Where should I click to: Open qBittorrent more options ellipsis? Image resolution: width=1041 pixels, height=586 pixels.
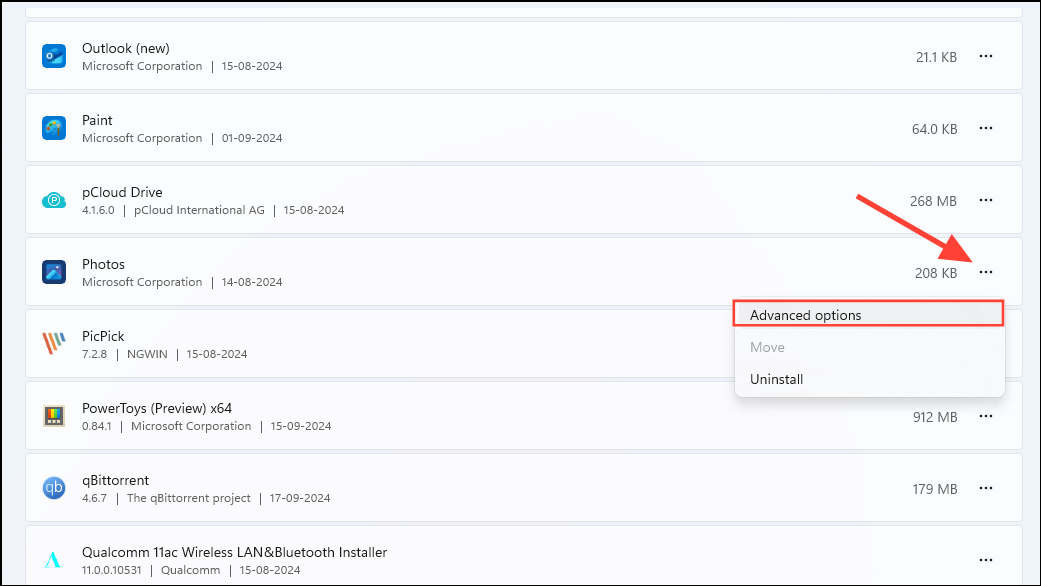tap(986, 488)
